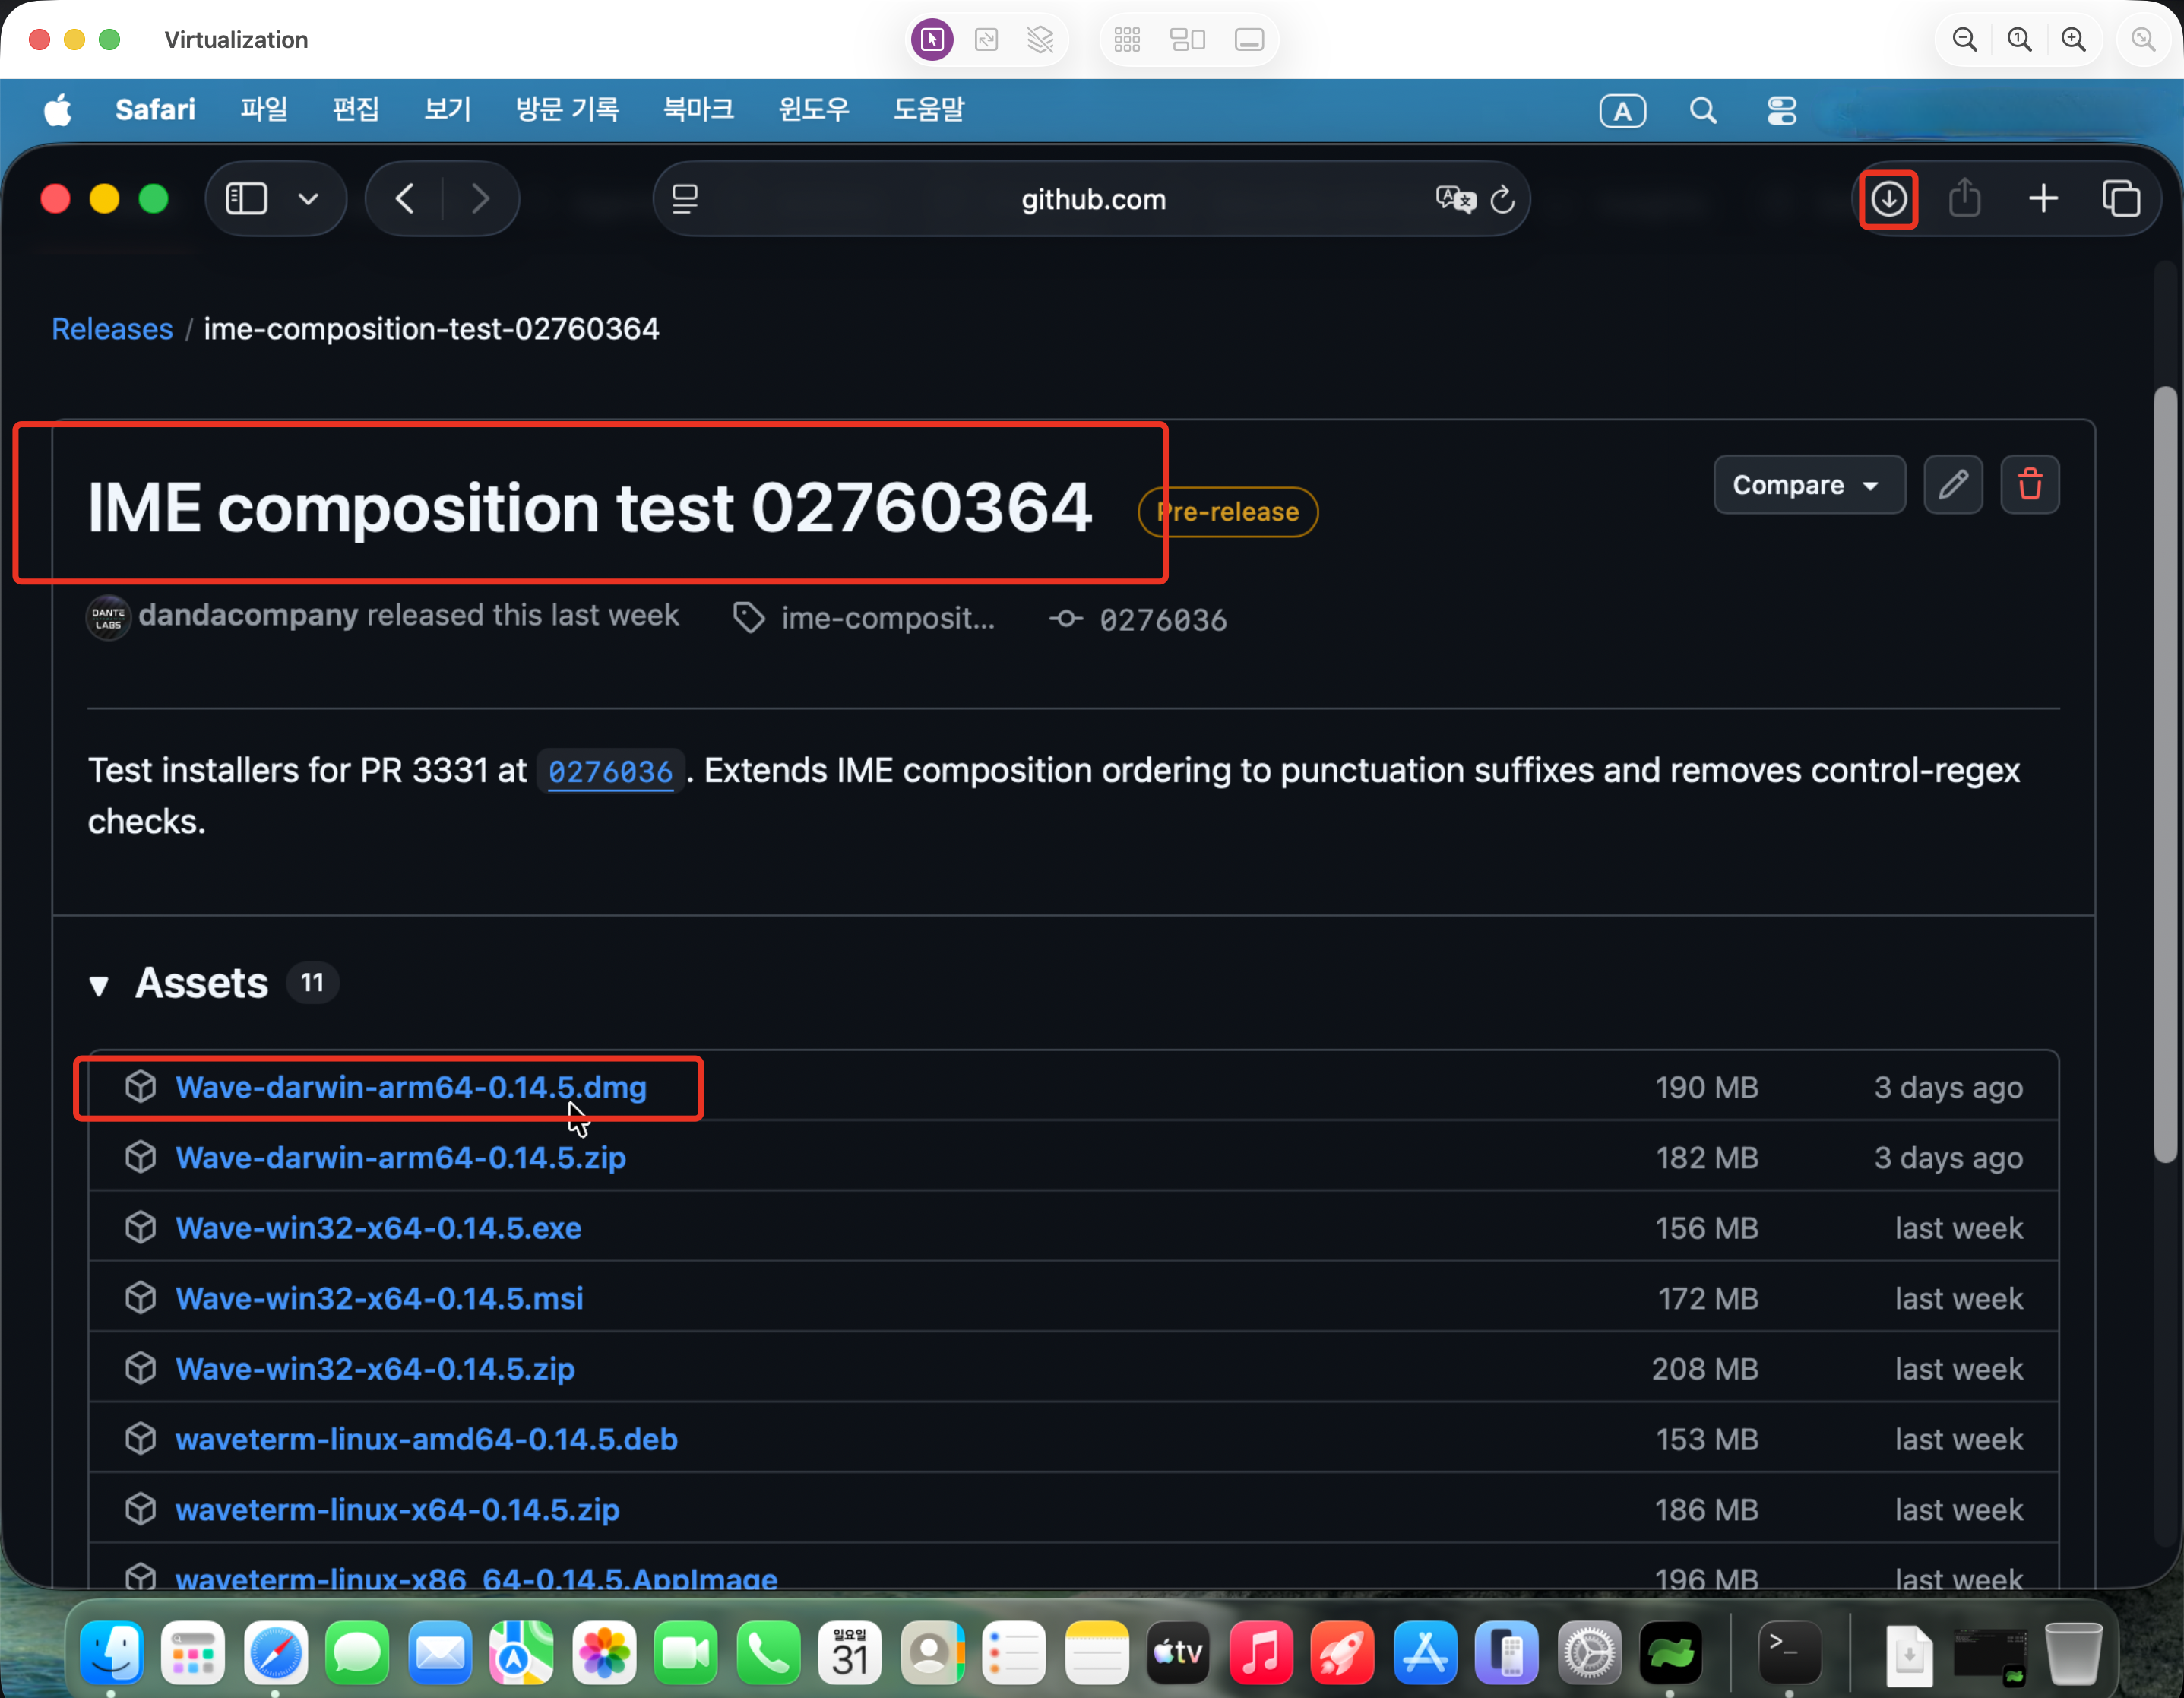Click the input source A icon in menu bar
Viewport: 2184px width, 1698px height.
pyautogui.click(x=1622, y=110)
